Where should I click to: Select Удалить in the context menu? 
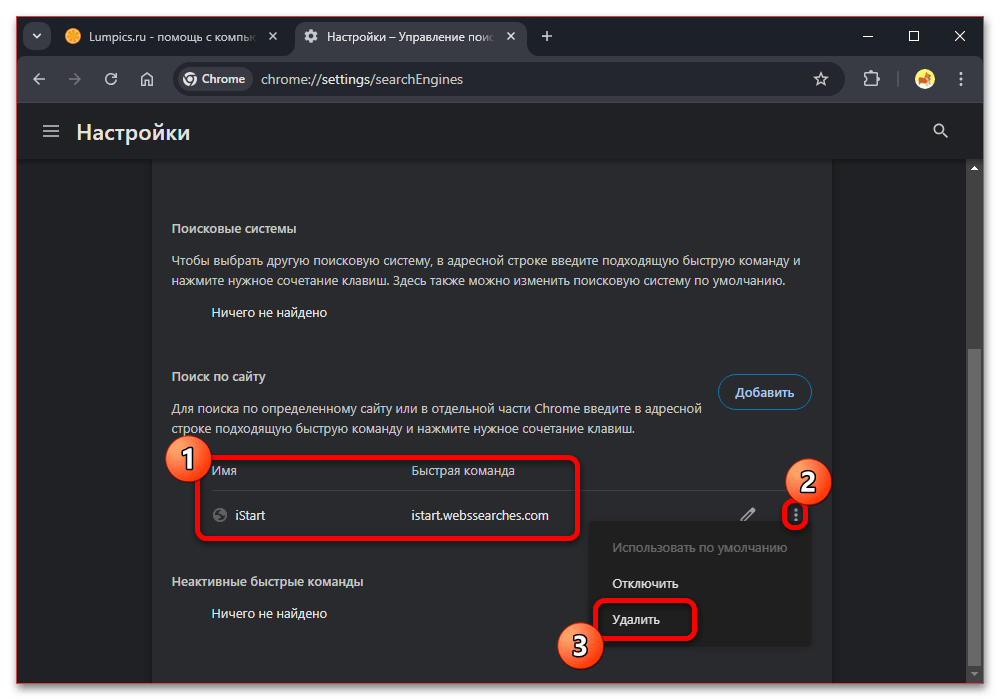pyautogui.click(x=636, y=620)
